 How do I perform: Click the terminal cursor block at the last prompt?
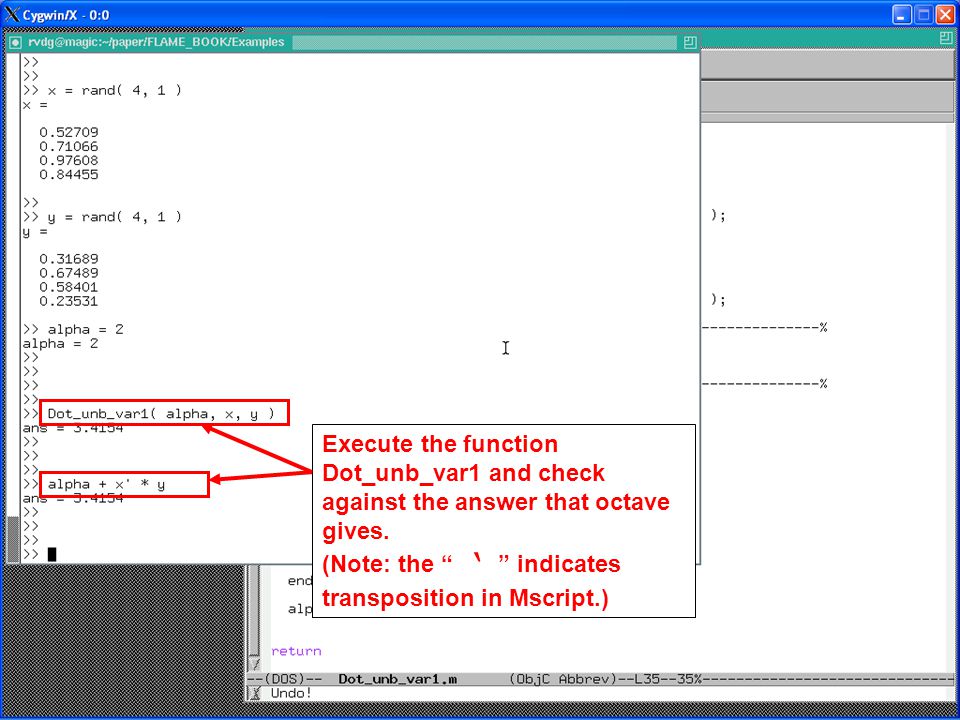(52, 554)
